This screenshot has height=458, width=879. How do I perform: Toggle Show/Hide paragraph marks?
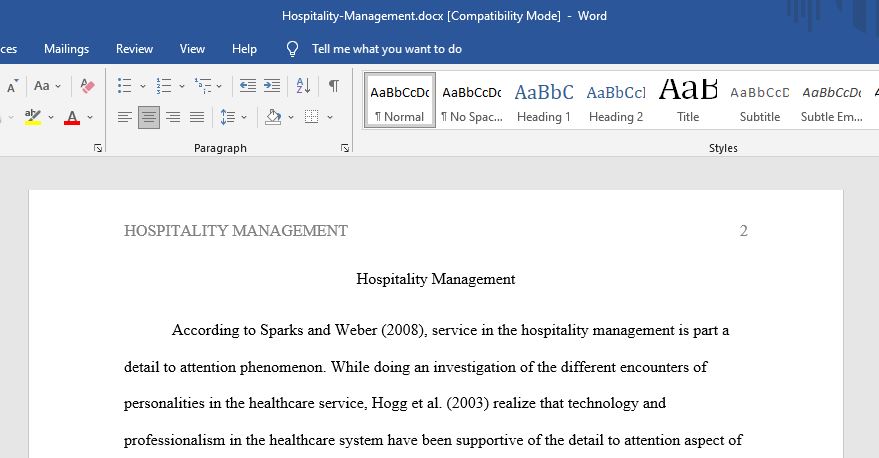[x=334, y=86]
